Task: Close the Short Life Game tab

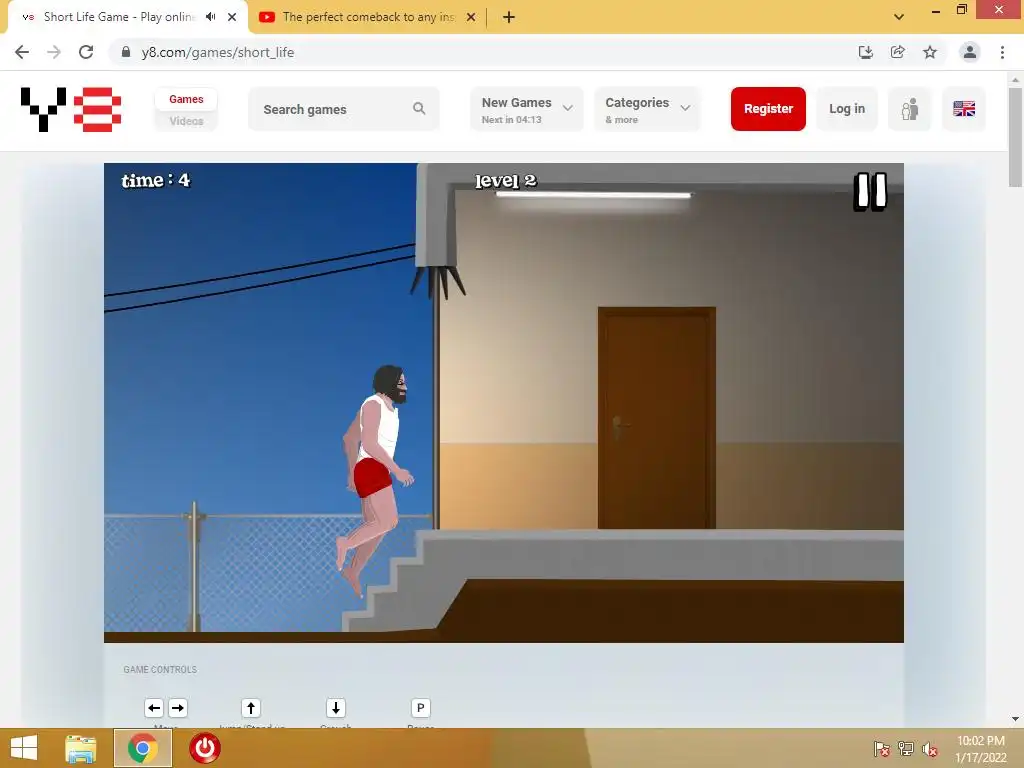Action: click(x=232, y=17)
